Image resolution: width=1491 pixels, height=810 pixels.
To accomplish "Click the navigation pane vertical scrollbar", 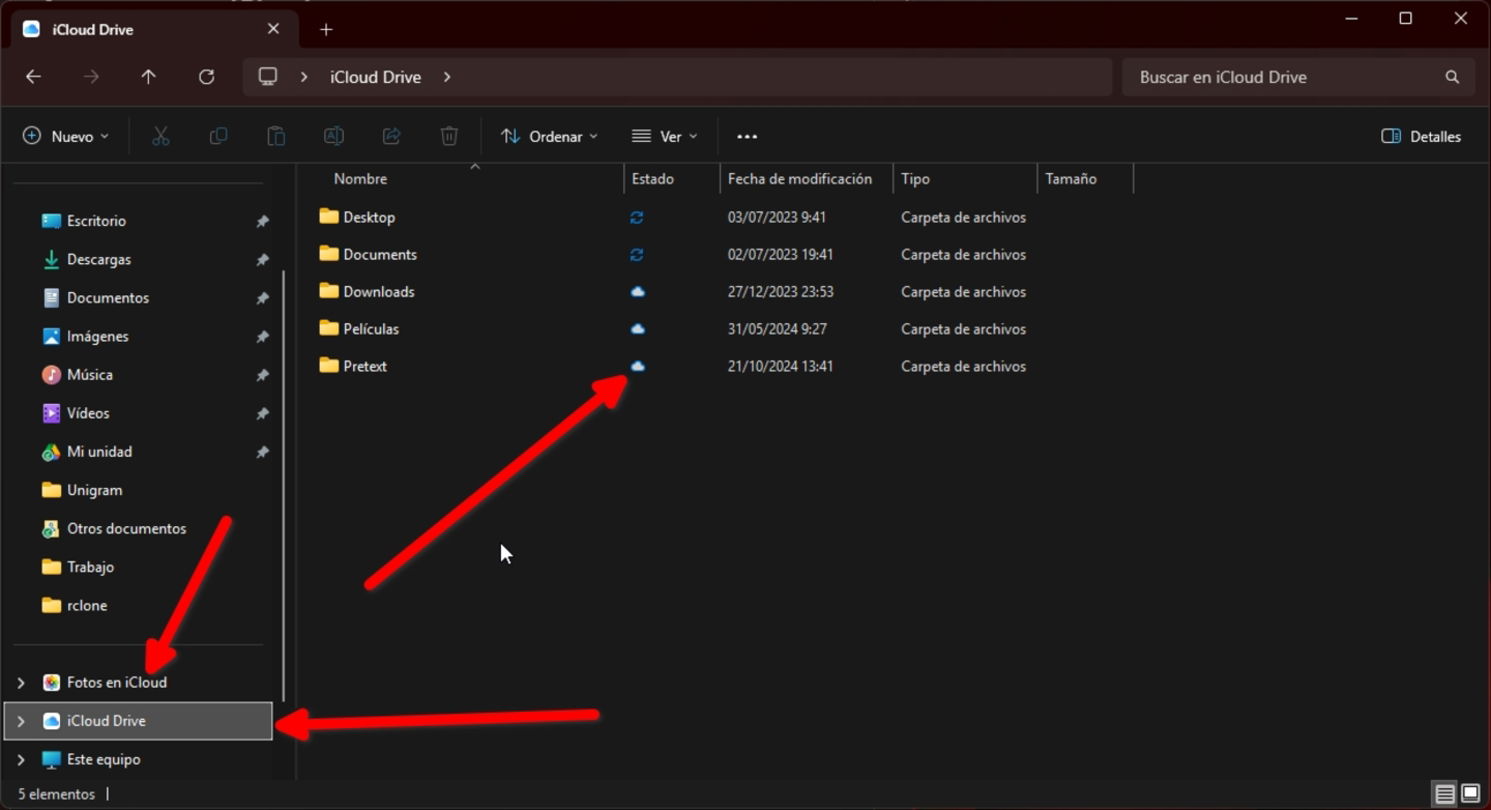I will [284, 485].
